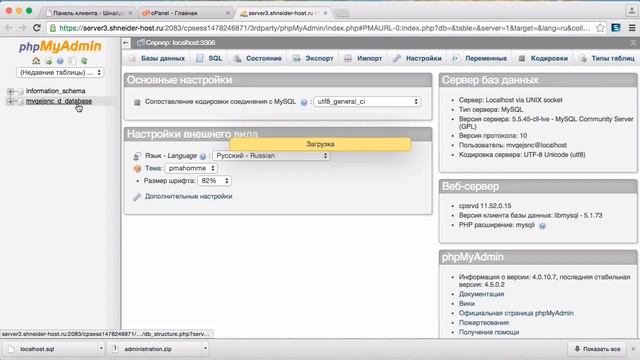Screen dimensions: 640x360
Task: Click Показать все downloads button
Action: click(597, 349)
